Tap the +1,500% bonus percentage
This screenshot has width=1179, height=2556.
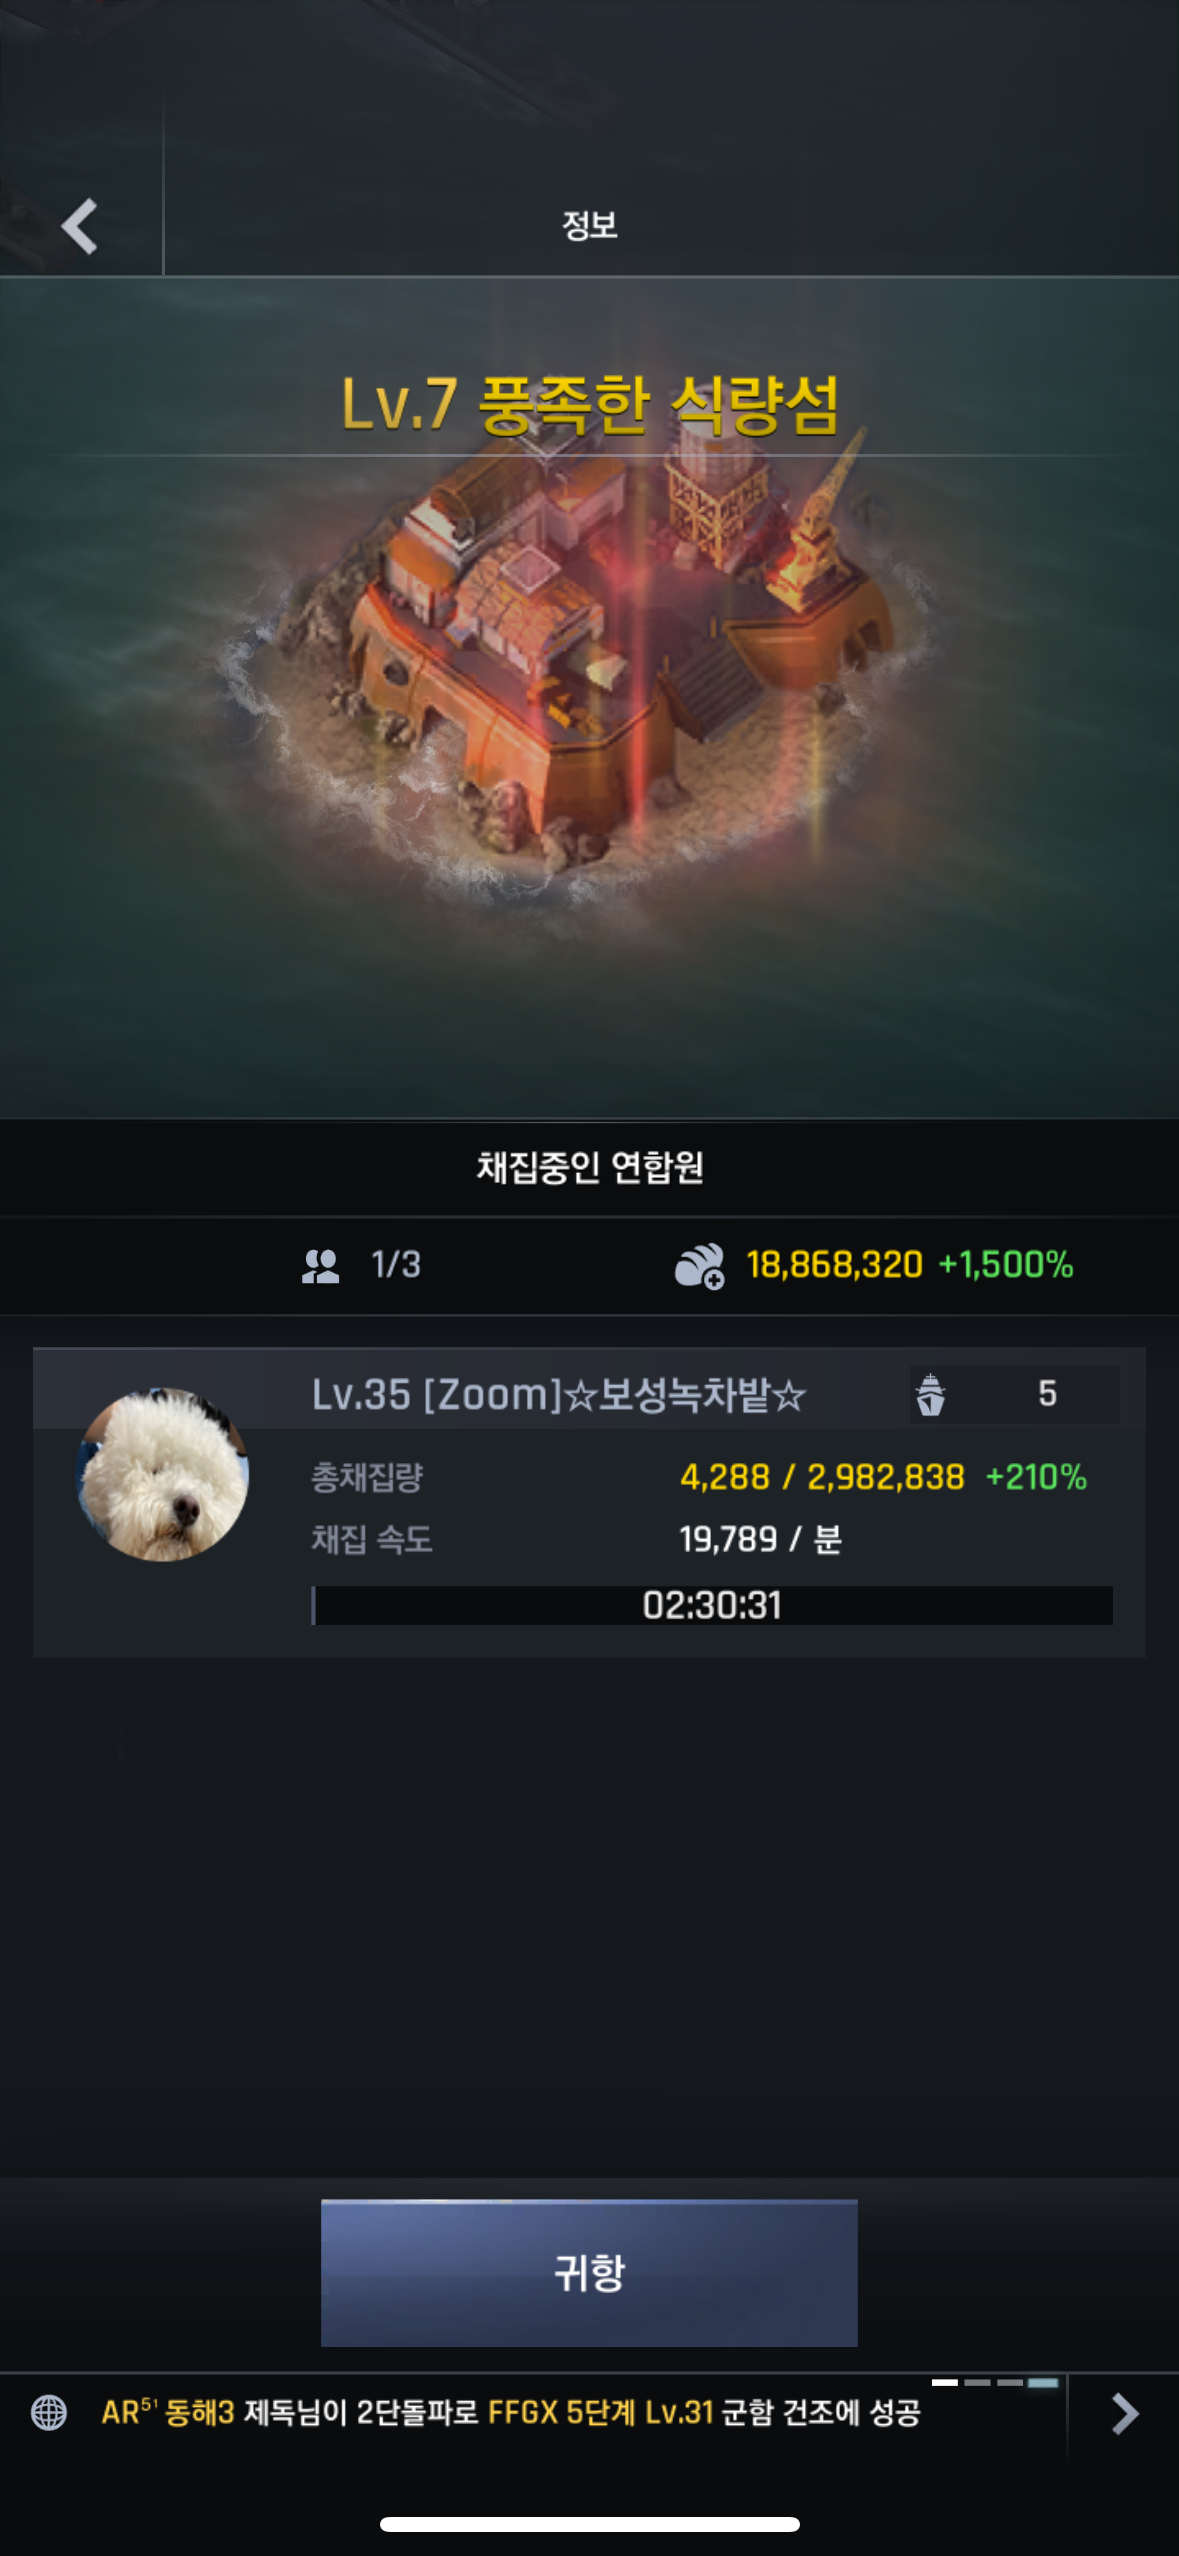point(1006,1265)
